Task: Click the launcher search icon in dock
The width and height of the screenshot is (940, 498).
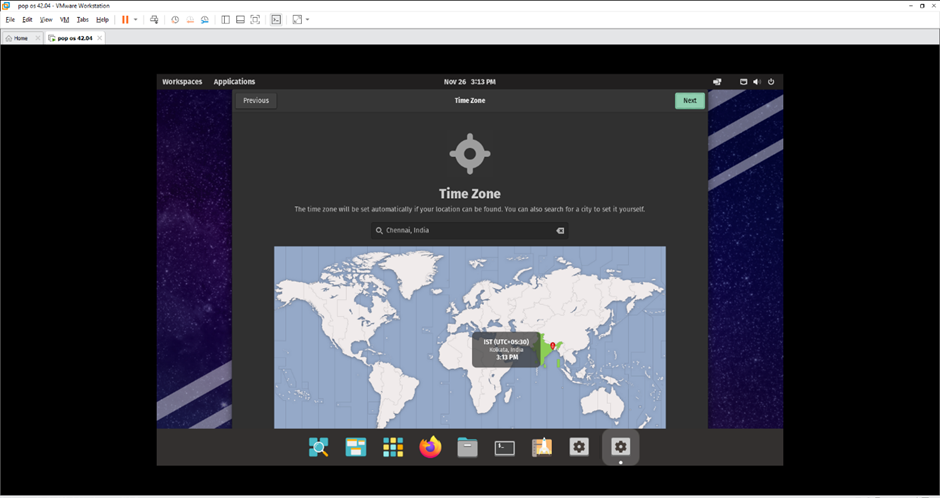Action: coord(319,447)
